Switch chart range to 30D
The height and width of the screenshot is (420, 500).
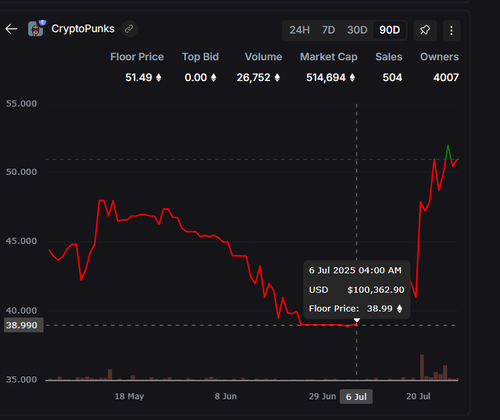pyautogui.click(x=357, y=30)
